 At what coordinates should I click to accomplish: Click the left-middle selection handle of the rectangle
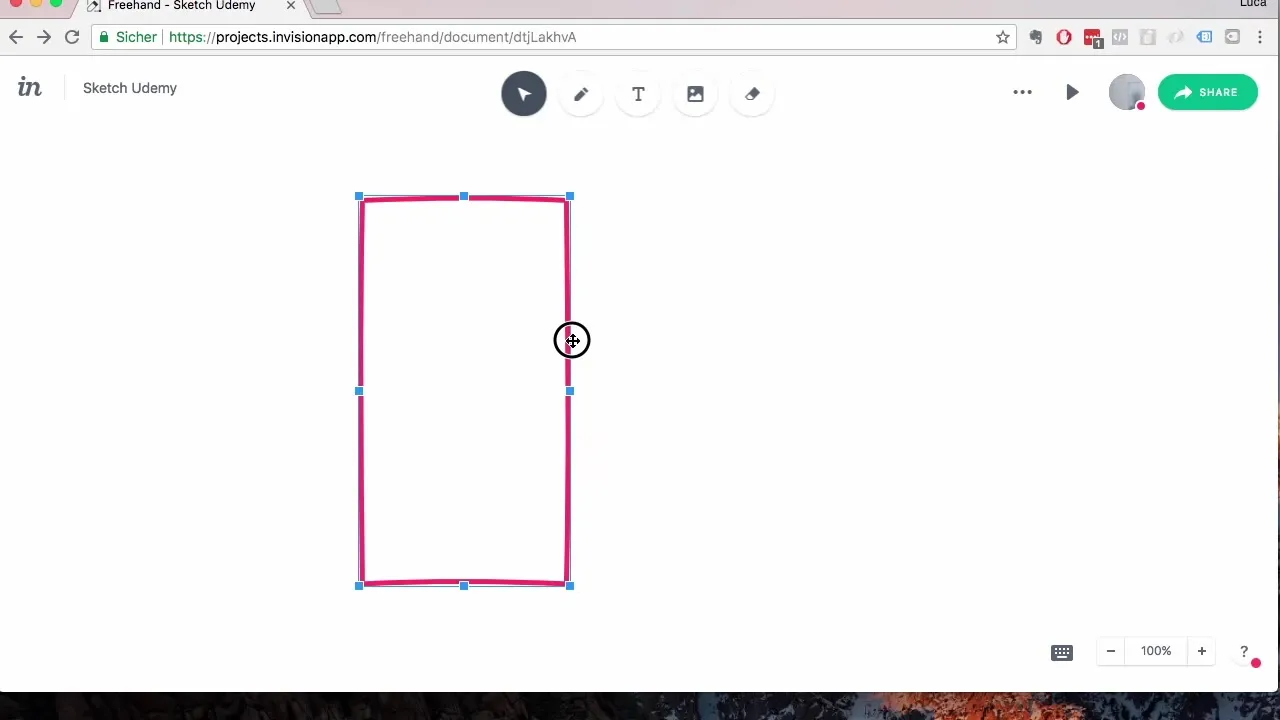coord(359,391)
